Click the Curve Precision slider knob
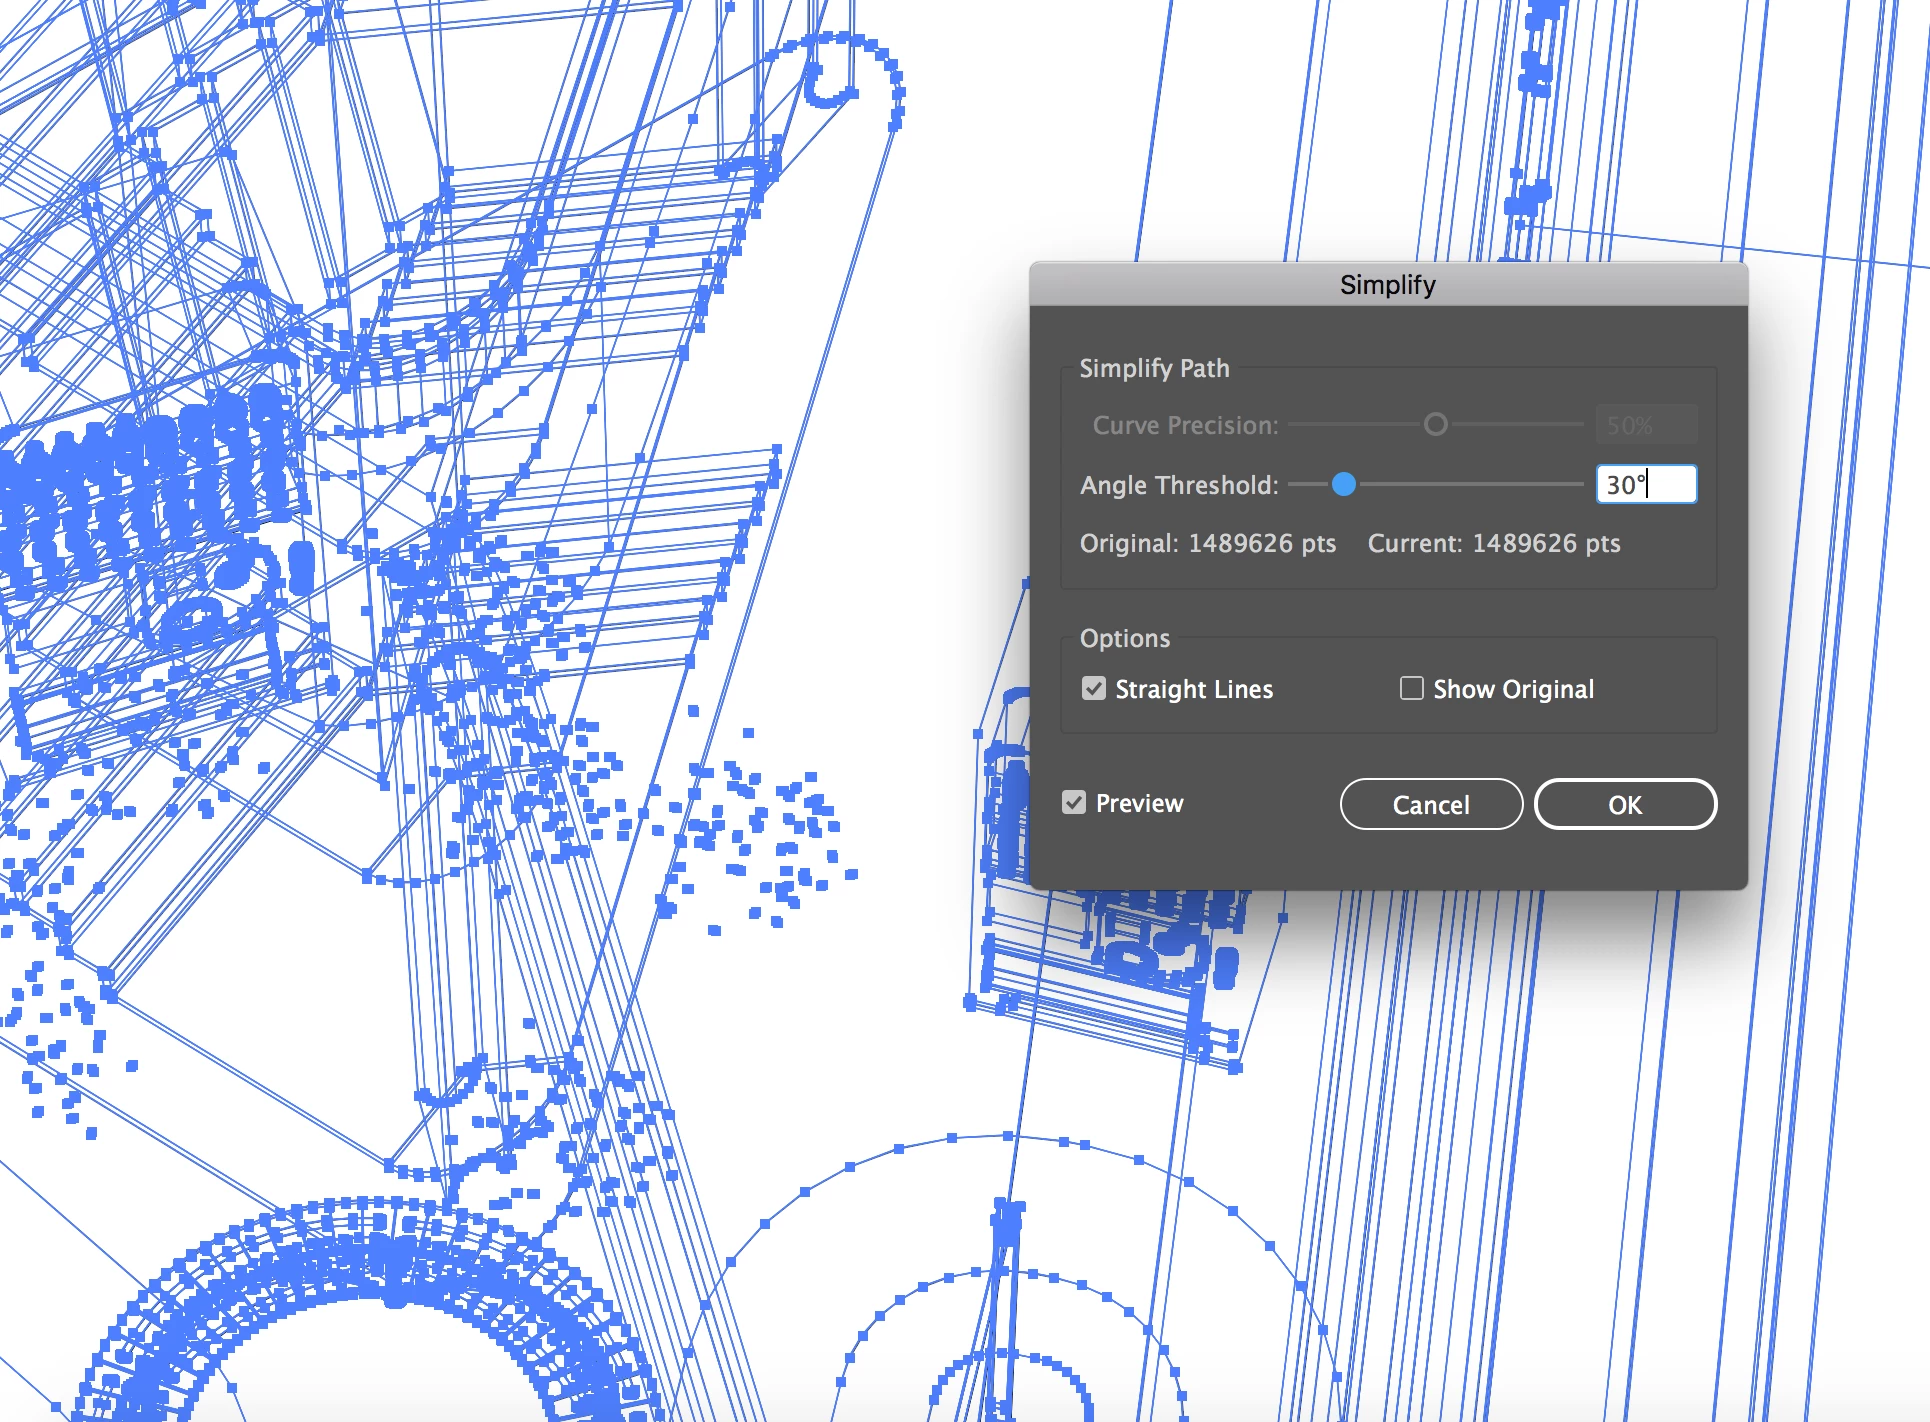The image size is (1930, 1422). (x=1435, y=425)
